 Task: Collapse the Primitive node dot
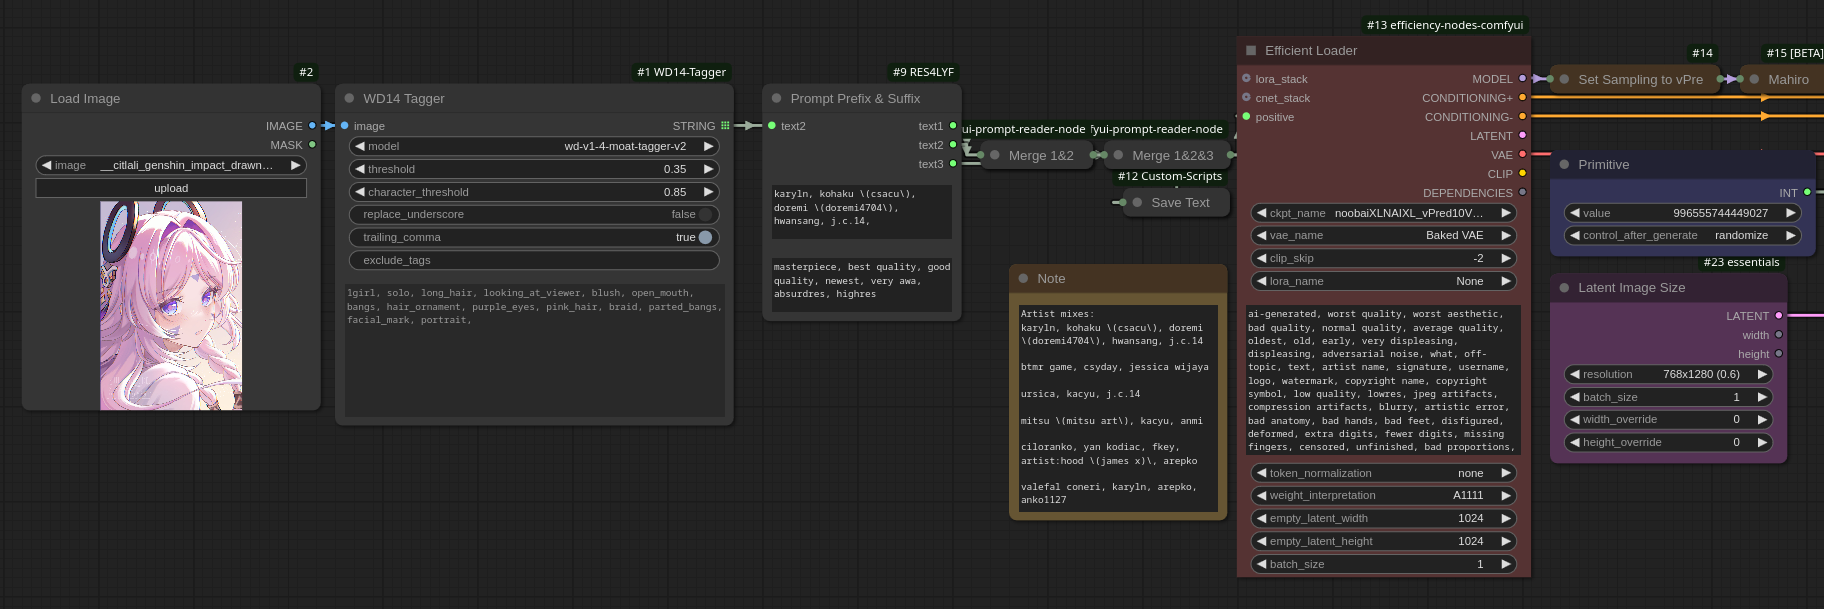pyautogui.click(x=1565, y=164)
